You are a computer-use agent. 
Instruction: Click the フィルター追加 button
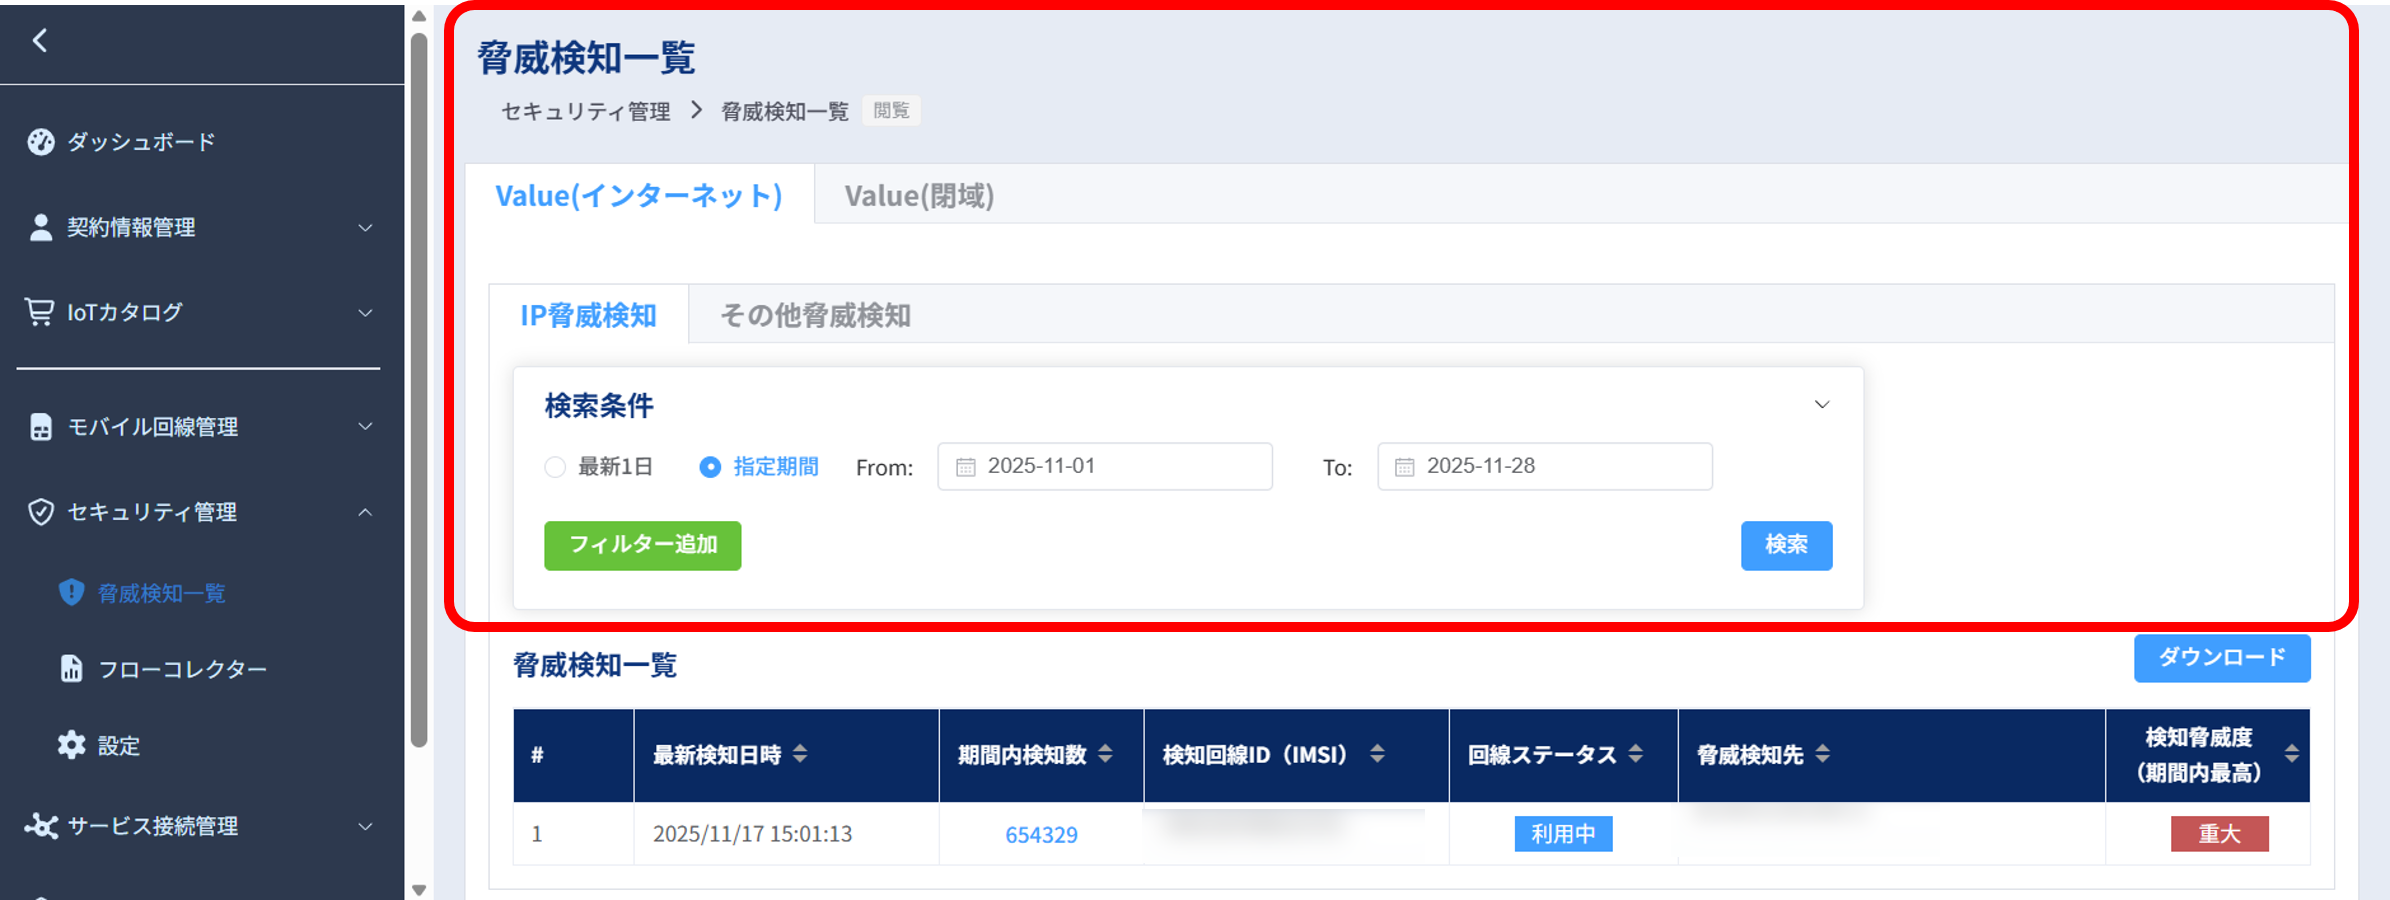642,546
